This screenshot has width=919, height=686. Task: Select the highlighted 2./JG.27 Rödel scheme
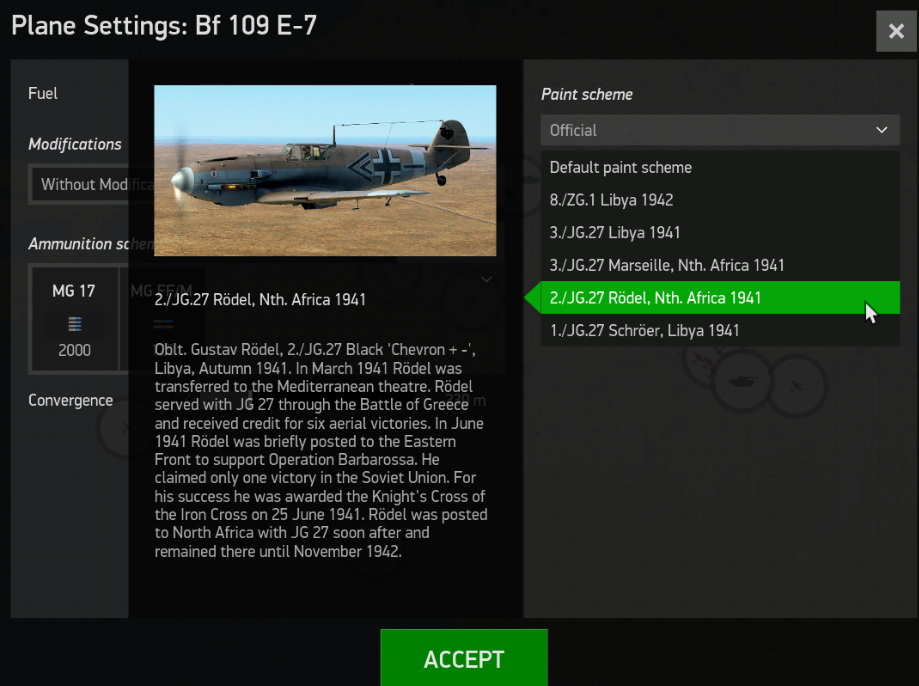click(x=655, y=297)
